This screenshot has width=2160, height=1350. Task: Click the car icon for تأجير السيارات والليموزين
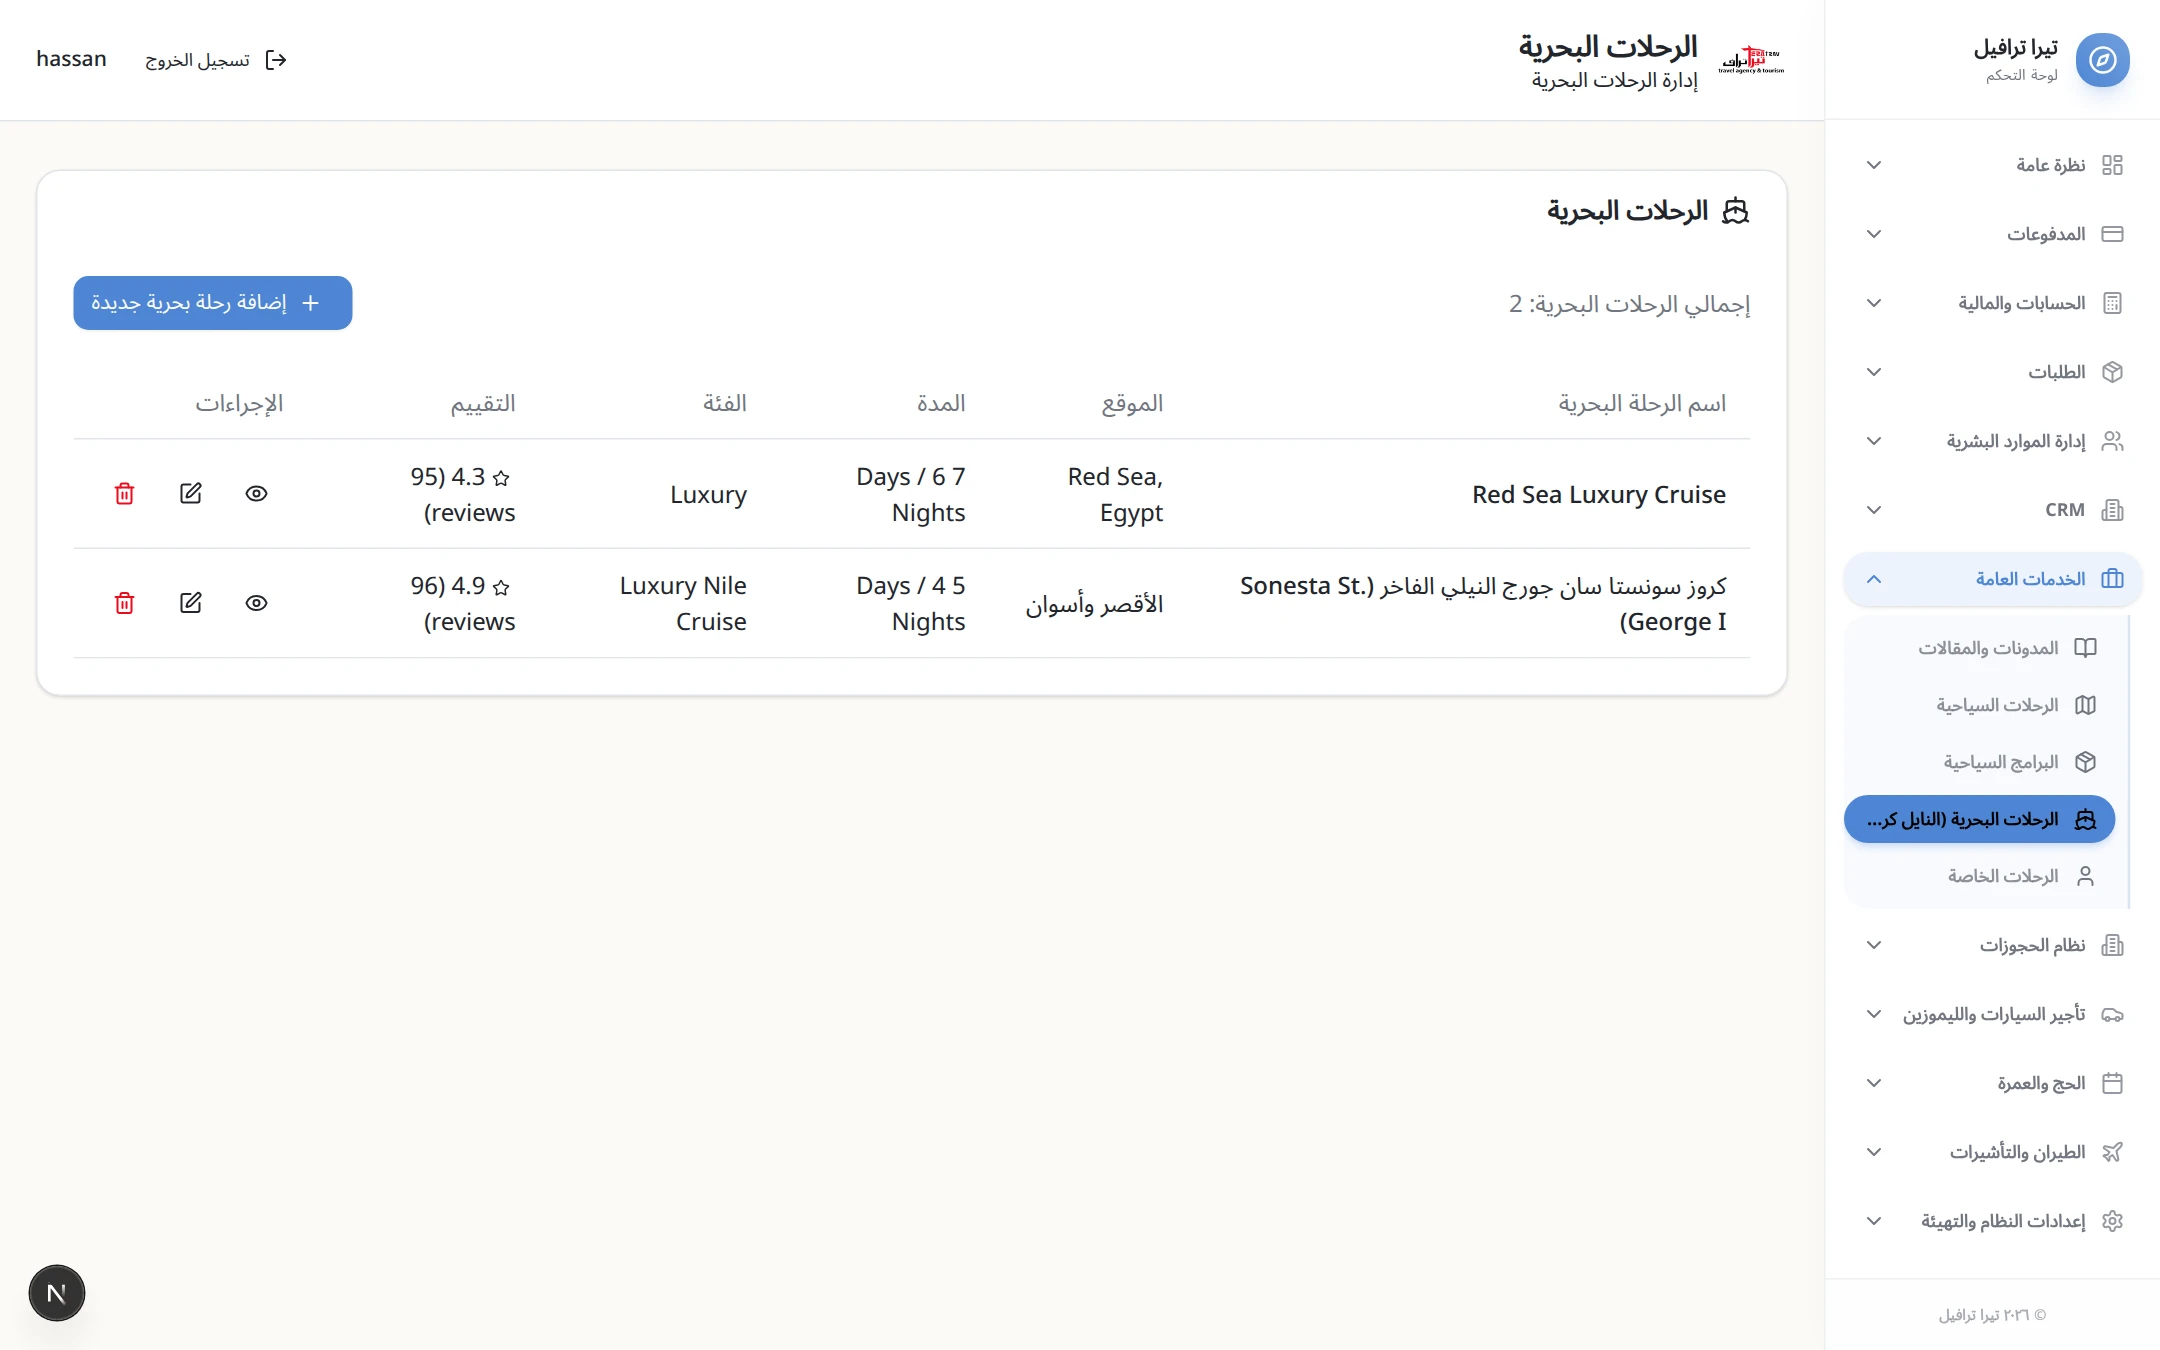click(x=2112, y=1014)
